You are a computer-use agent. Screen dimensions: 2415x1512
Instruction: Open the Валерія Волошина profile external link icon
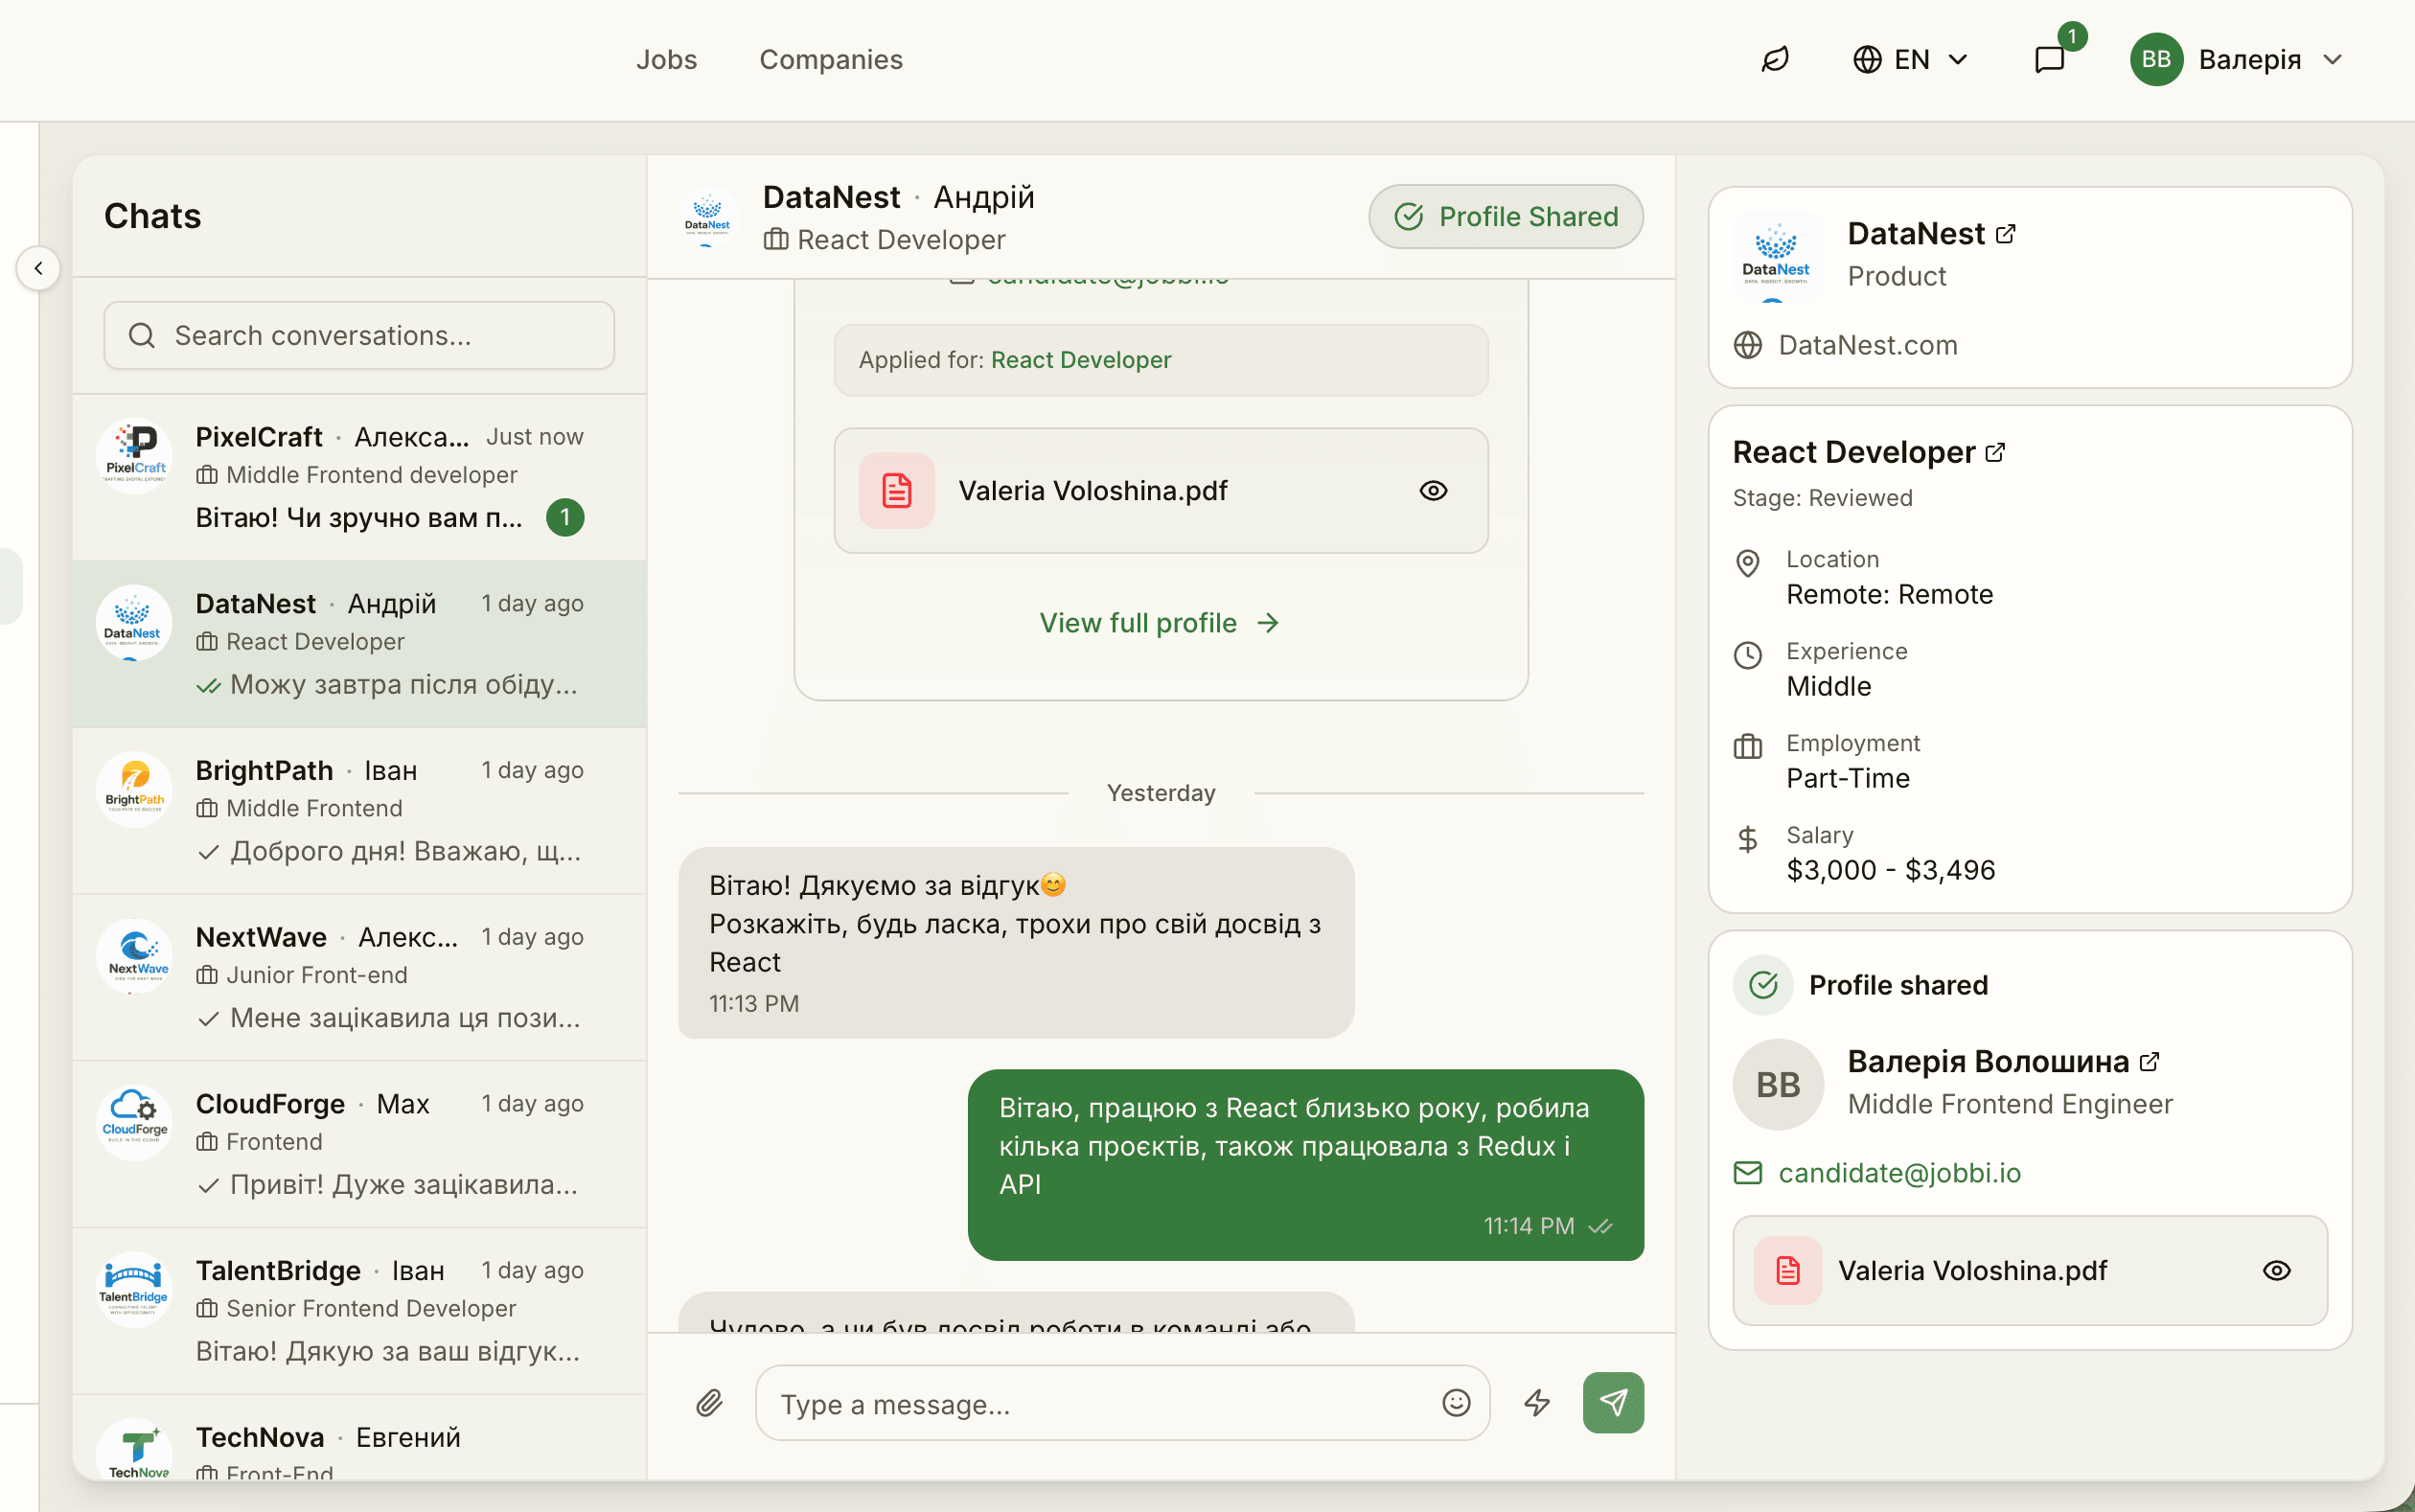pos(2149,1061)
